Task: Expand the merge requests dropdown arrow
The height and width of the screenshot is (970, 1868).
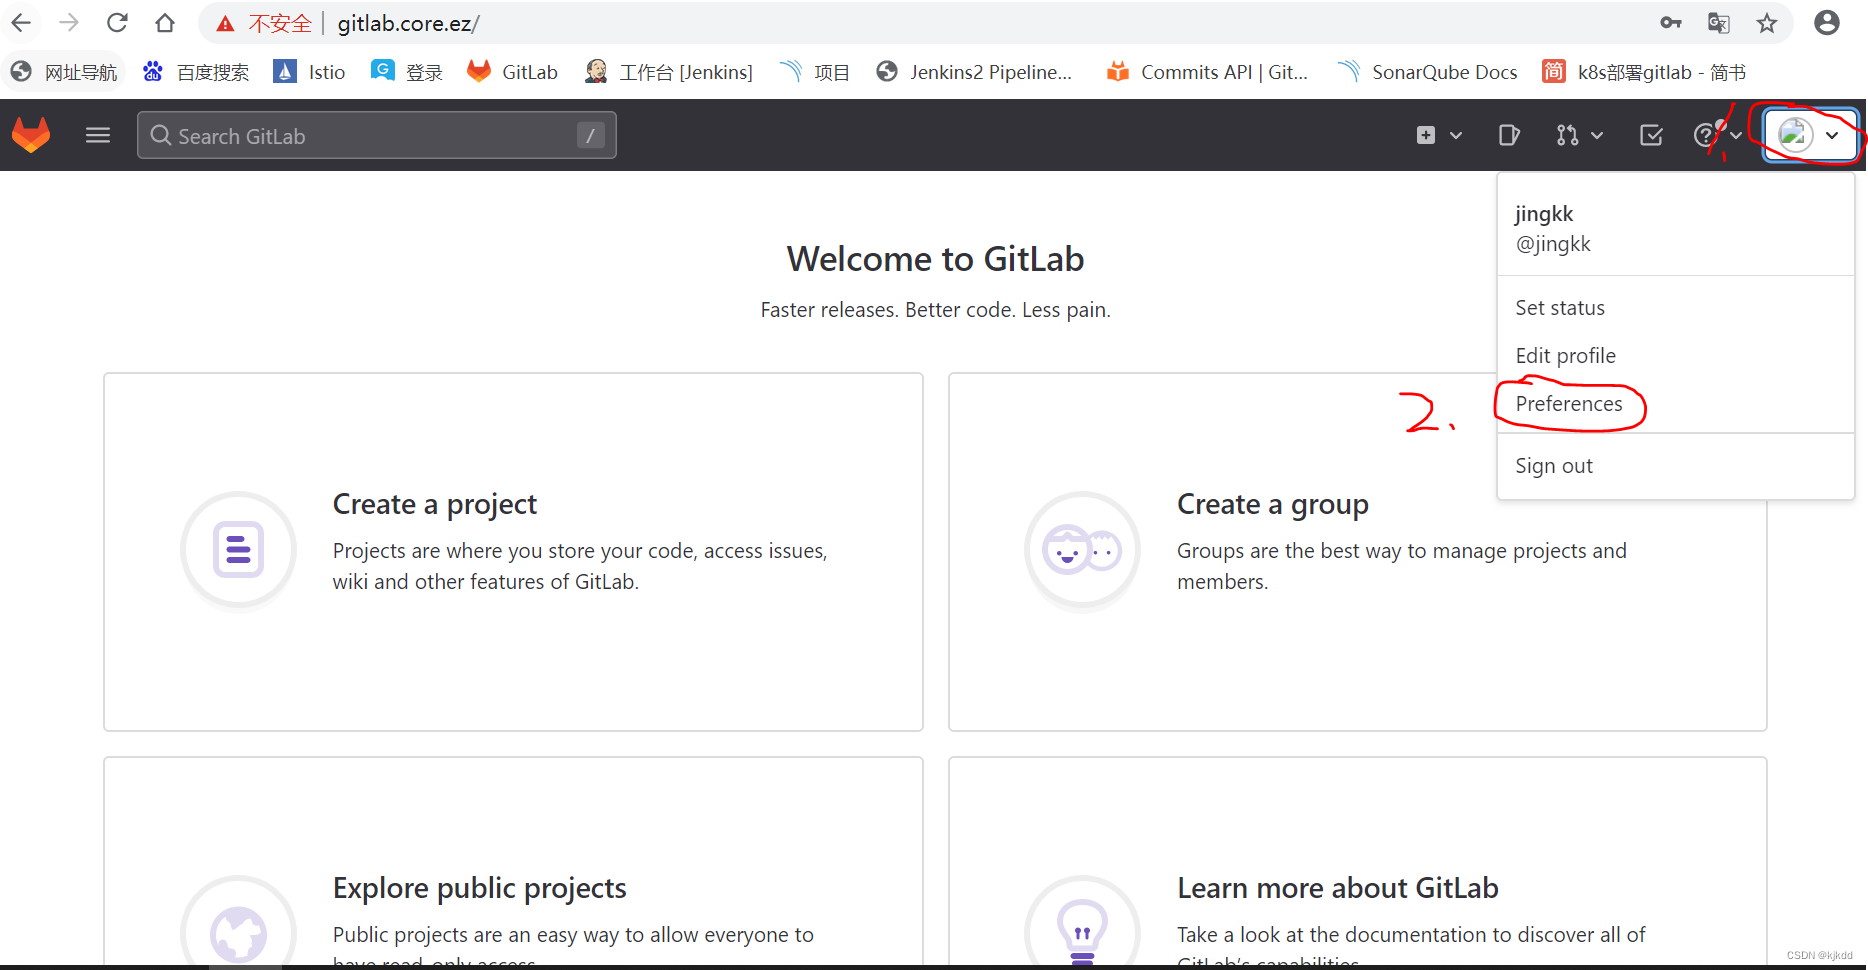Action: (x=1597, y=135)
